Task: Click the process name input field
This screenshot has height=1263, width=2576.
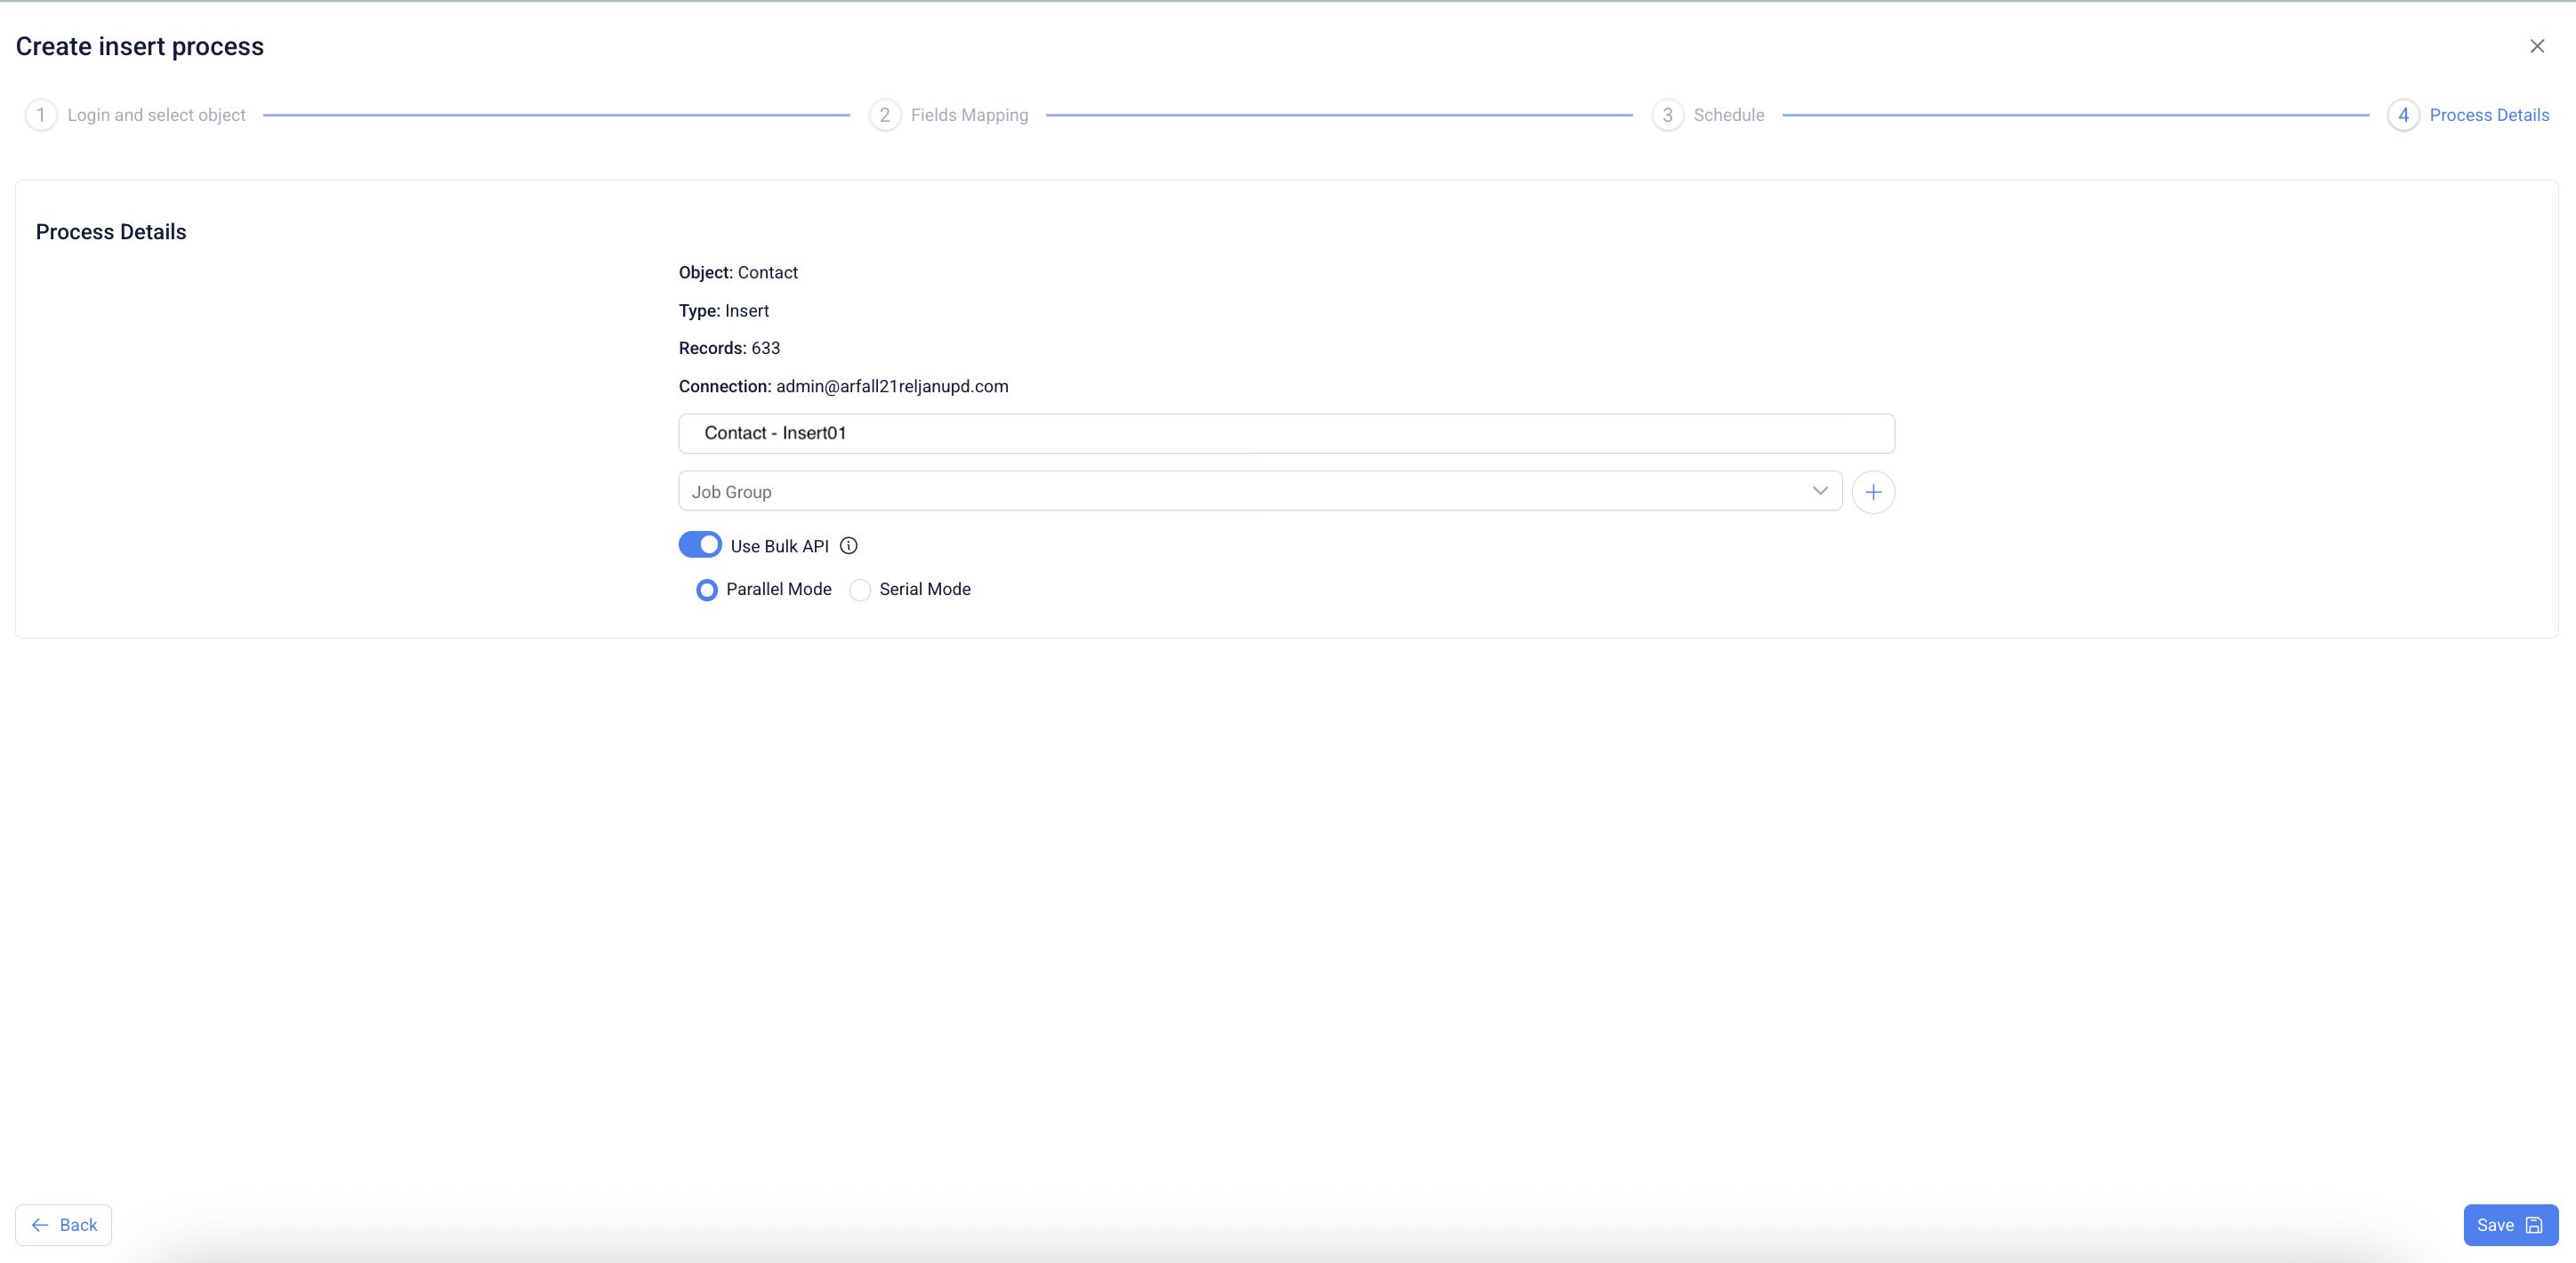Action: tap(1286, 433)
